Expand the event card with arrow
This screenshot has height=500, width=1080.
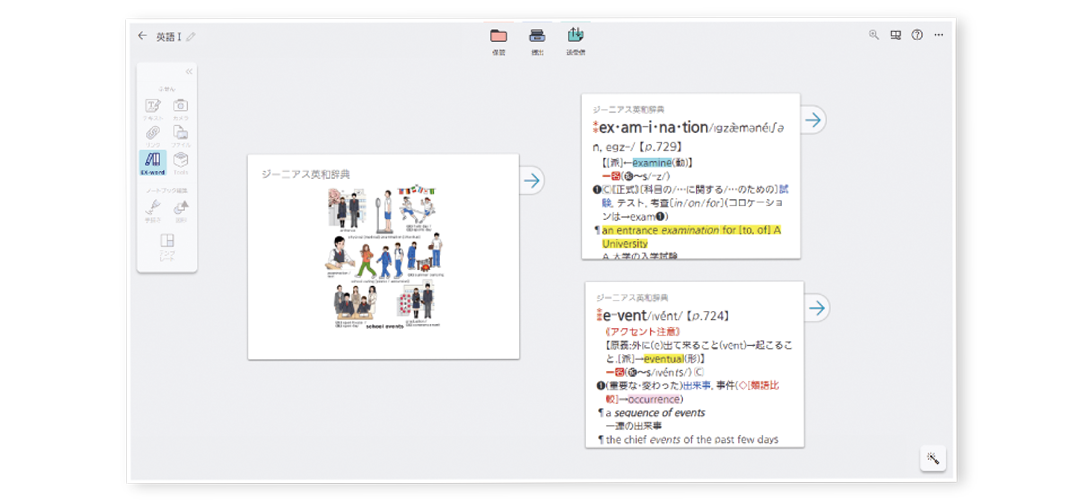(817, 307)
